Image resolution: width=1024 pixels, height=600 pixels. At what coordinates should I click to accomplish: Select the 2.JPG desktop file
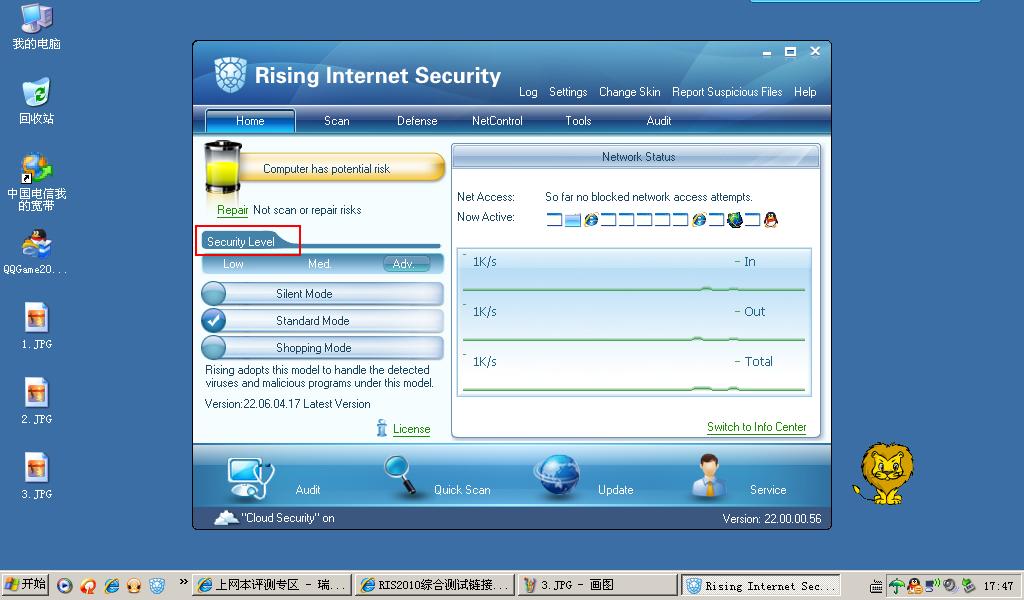(37, 401)
